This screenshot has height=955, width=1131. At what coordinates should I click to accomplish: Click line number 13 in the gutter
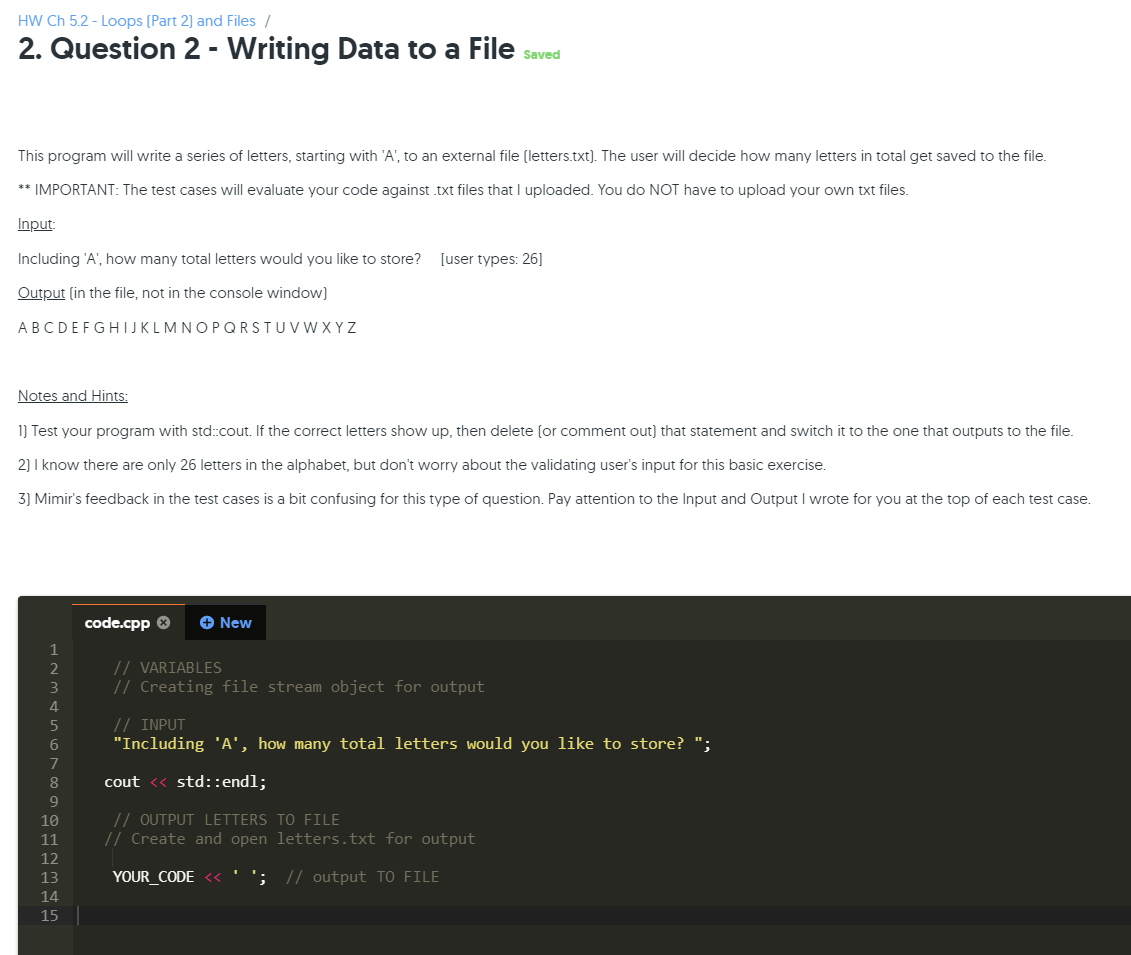49,878
